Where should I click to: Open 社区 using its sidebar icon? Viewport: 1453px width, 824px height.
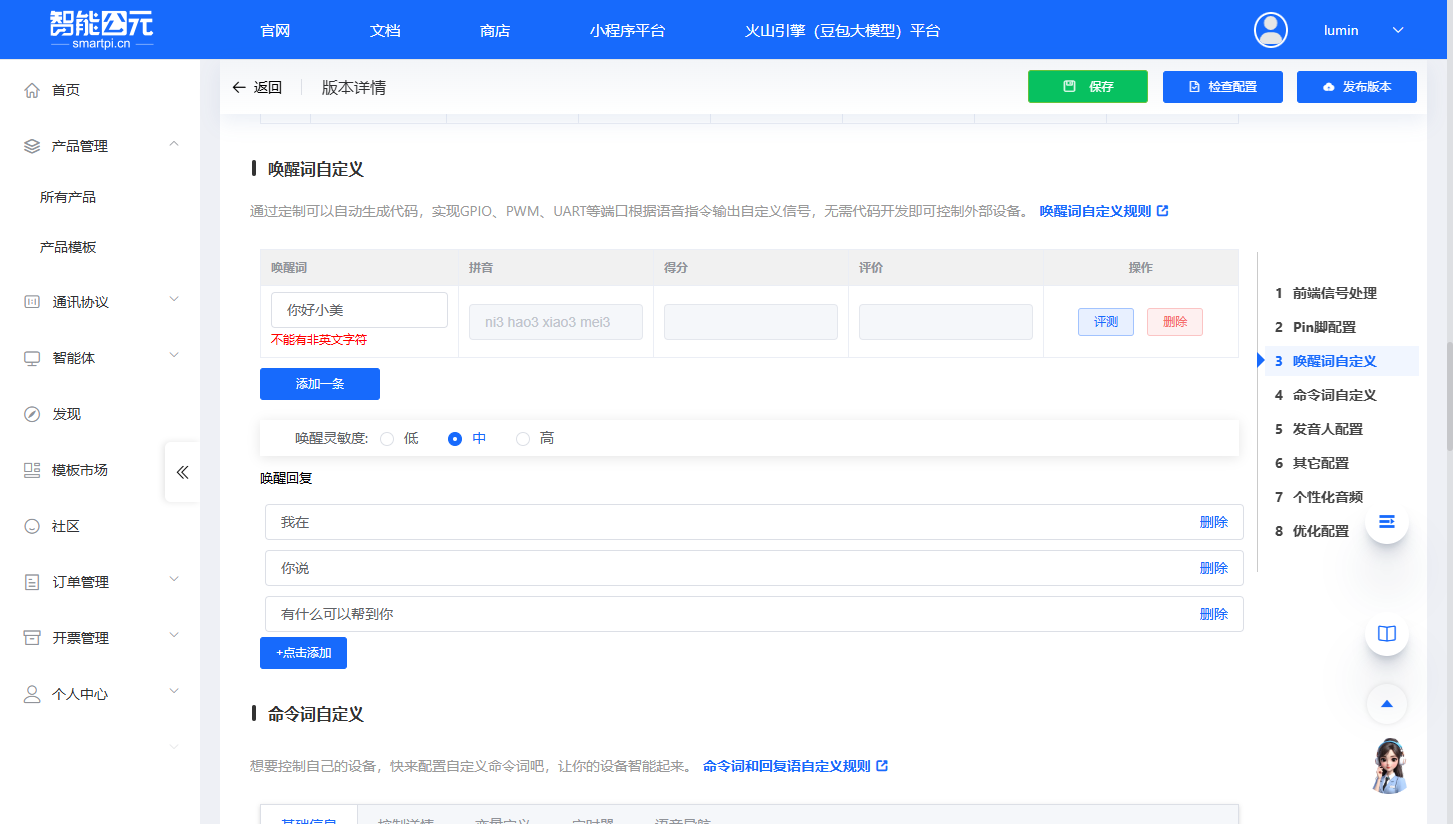pos(30,525)
